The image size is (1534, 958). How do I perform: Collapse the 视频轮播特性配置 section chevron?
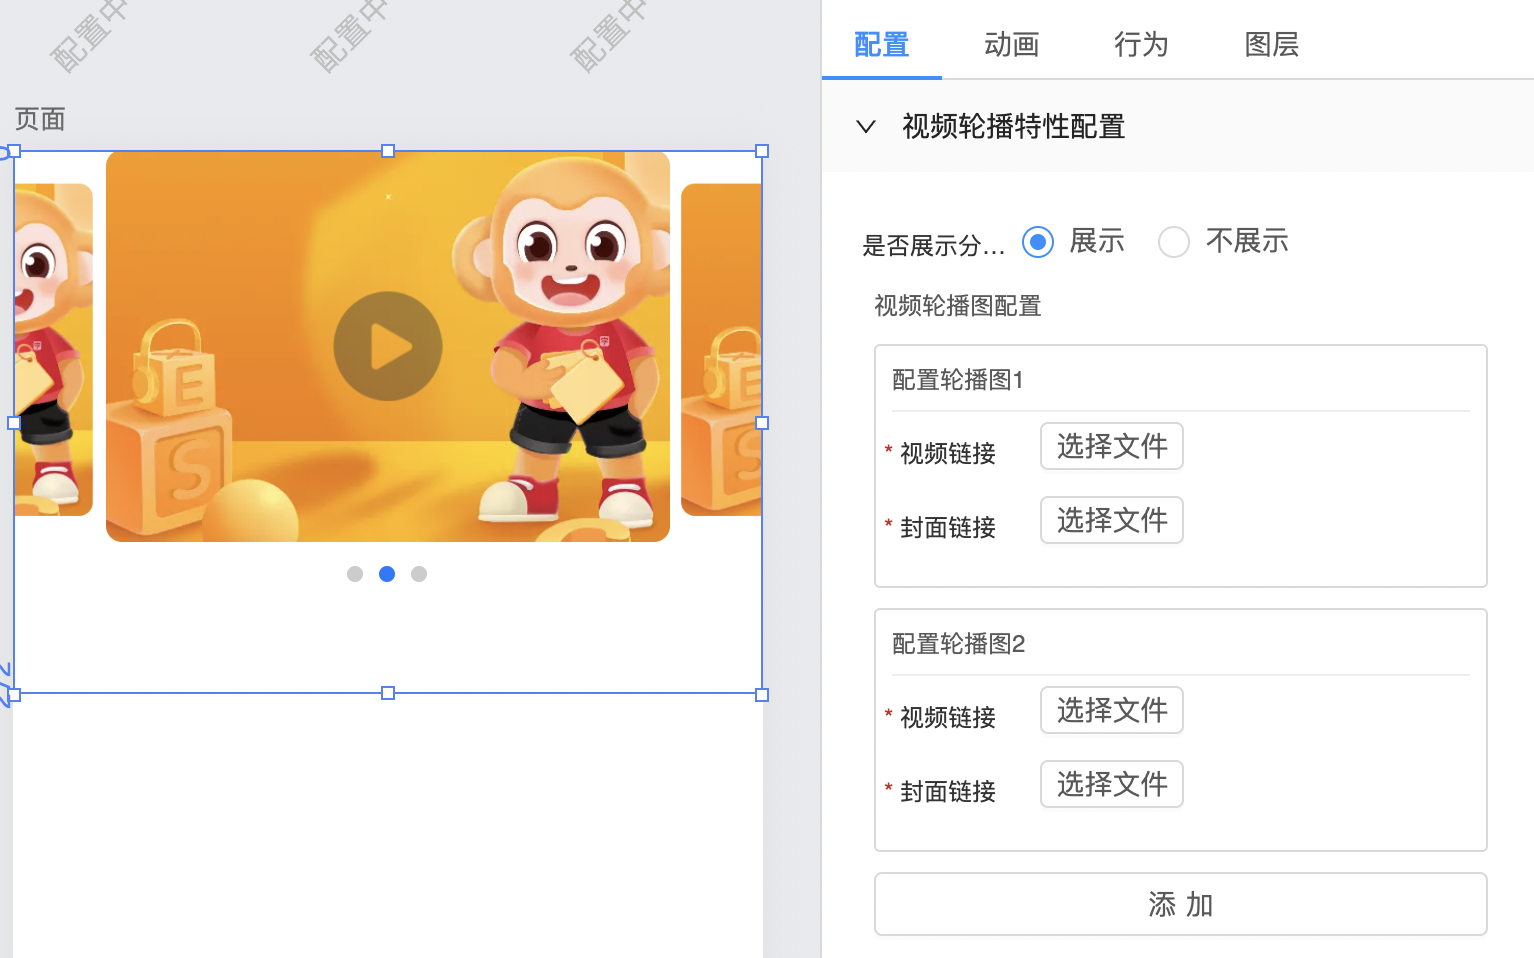click(866, 127)
